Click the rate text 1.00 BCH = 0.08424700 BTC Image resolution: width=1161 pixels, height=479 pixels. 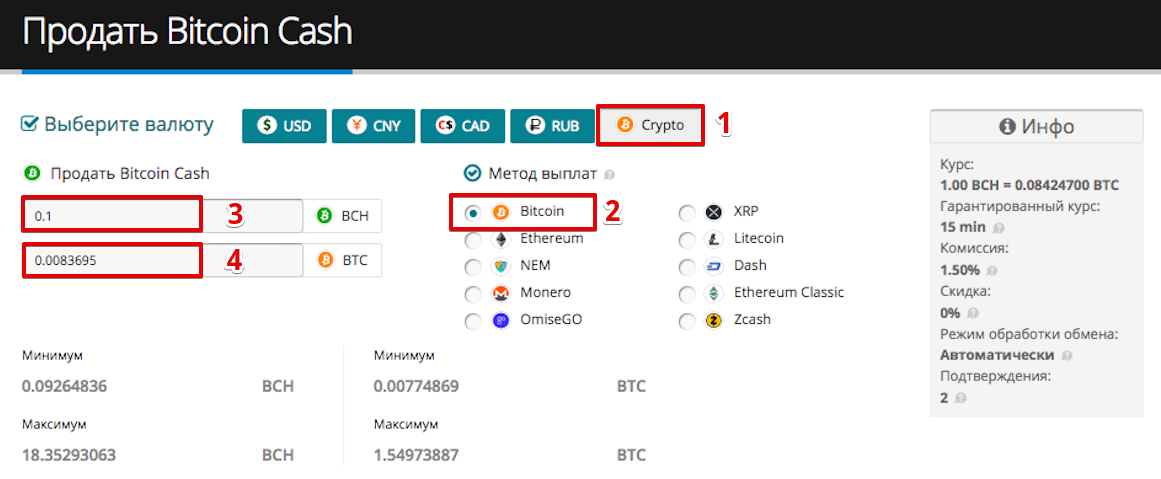point(1029,185)
